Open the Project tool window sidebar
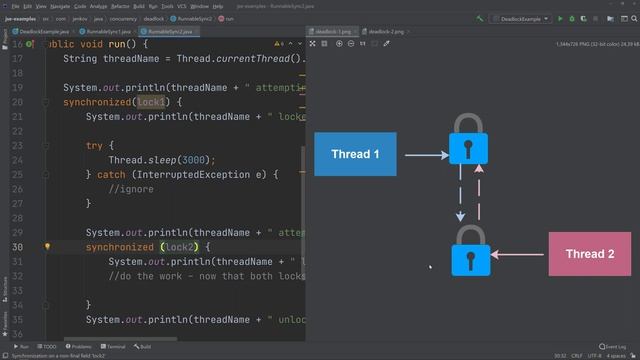640x360 pixels. tap(5, 40)
